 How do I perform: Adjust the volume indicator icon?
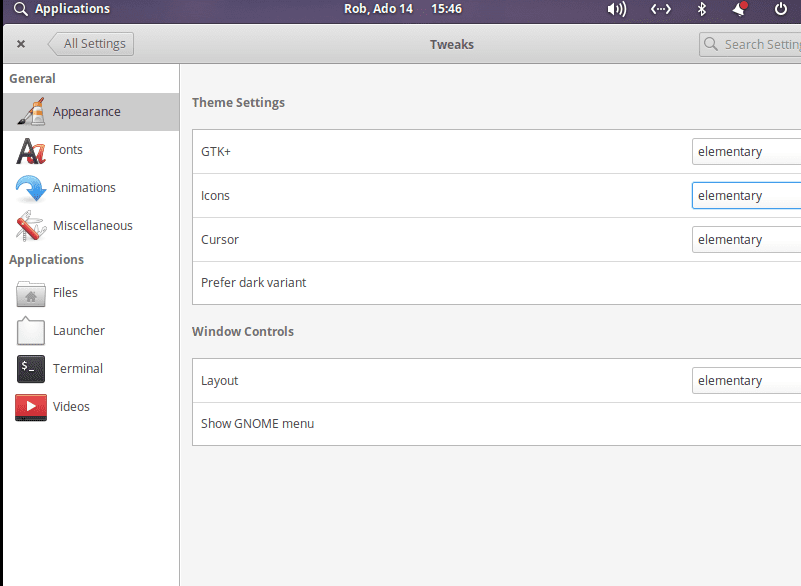click(617, 10)
